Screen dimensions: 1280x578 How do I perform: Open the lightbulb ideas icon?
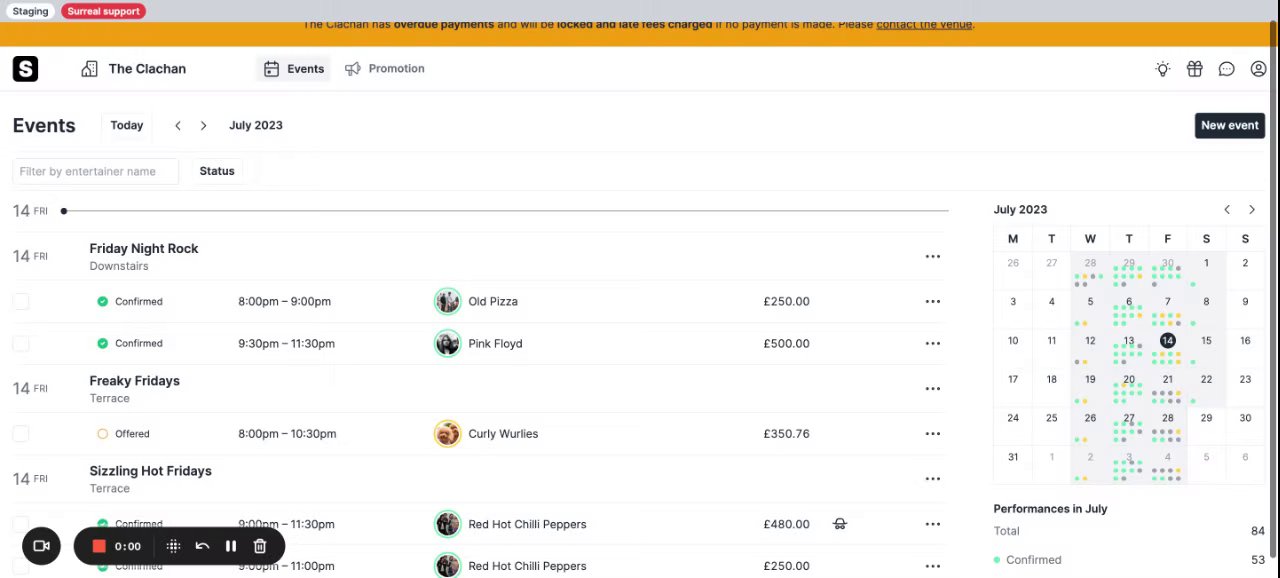[1162, 69]
